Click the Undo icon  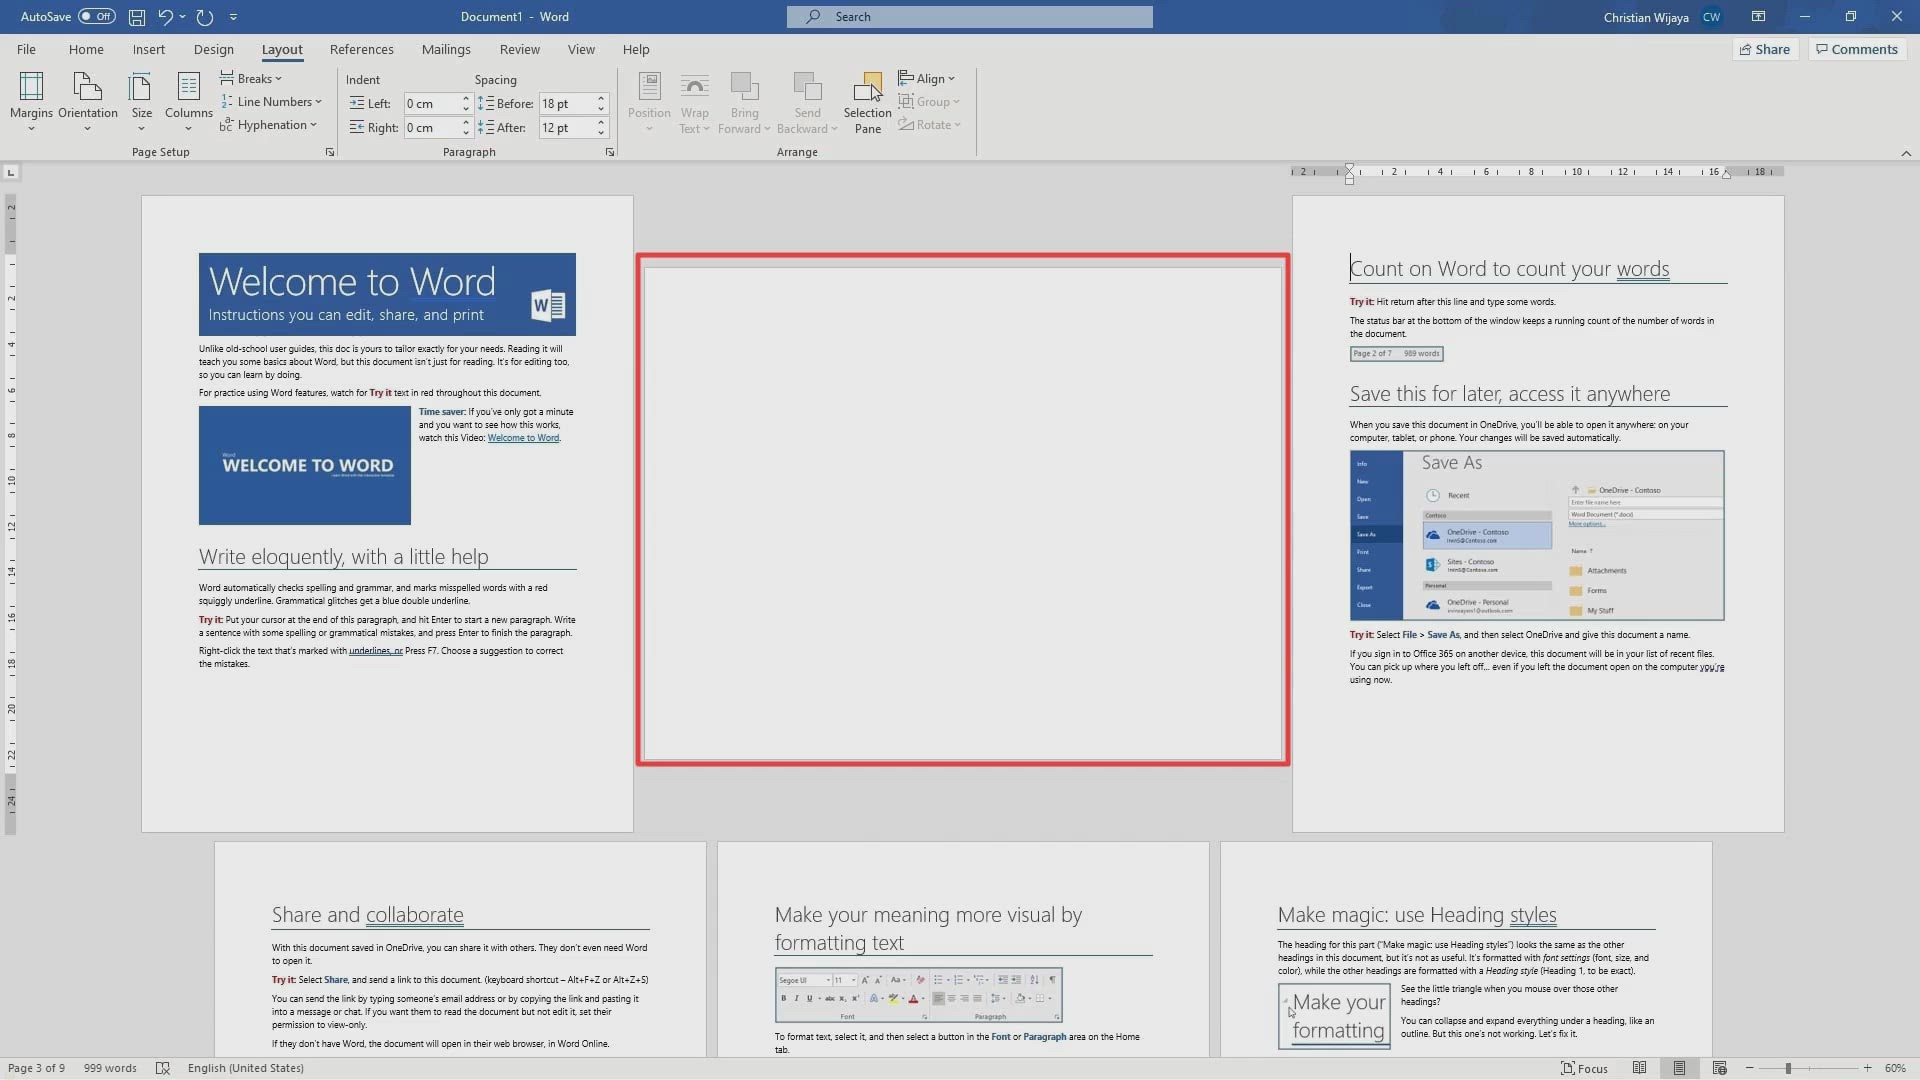[166, 17]
